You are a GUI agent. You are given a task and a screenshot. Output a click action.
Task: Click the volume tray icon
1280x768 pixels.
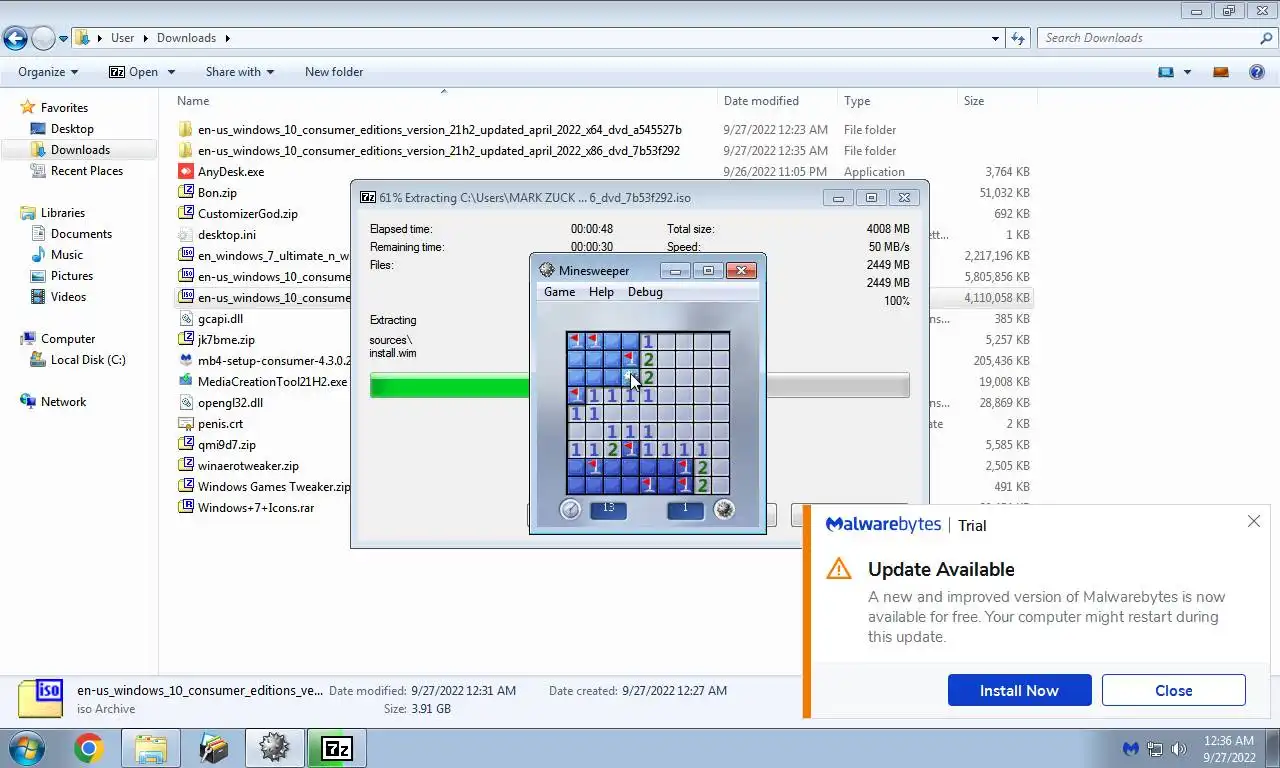(1179, 749)
